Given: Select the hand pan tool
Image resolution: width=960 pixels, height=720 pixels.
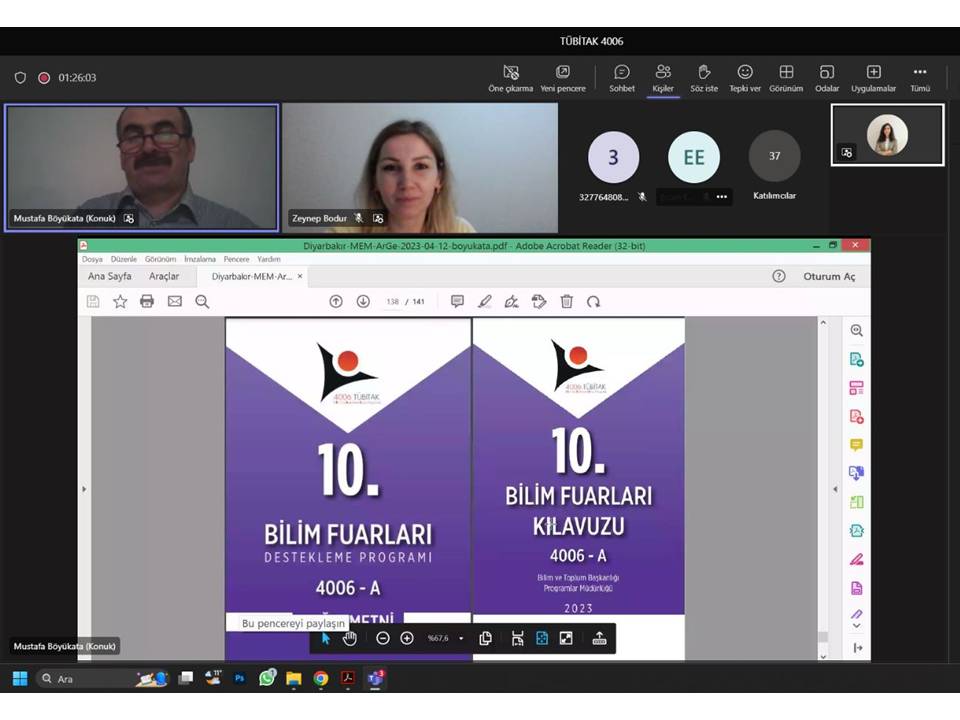Looking at the screenshot, I should [x=349, y=638].
